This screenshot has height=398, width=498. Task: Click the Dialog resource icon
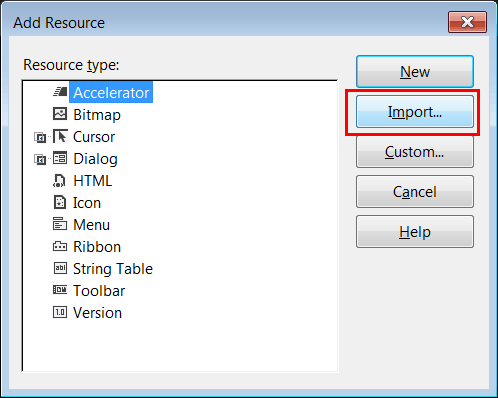tap(60, 158)
